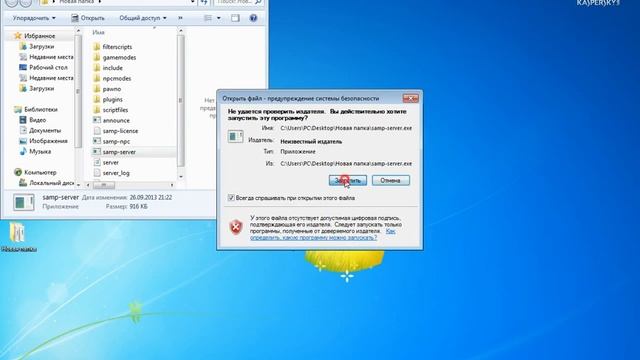The image size is (640, 360).
Task: Select Компьютер in the navigation pane
Action: click(x=40, y=172)
